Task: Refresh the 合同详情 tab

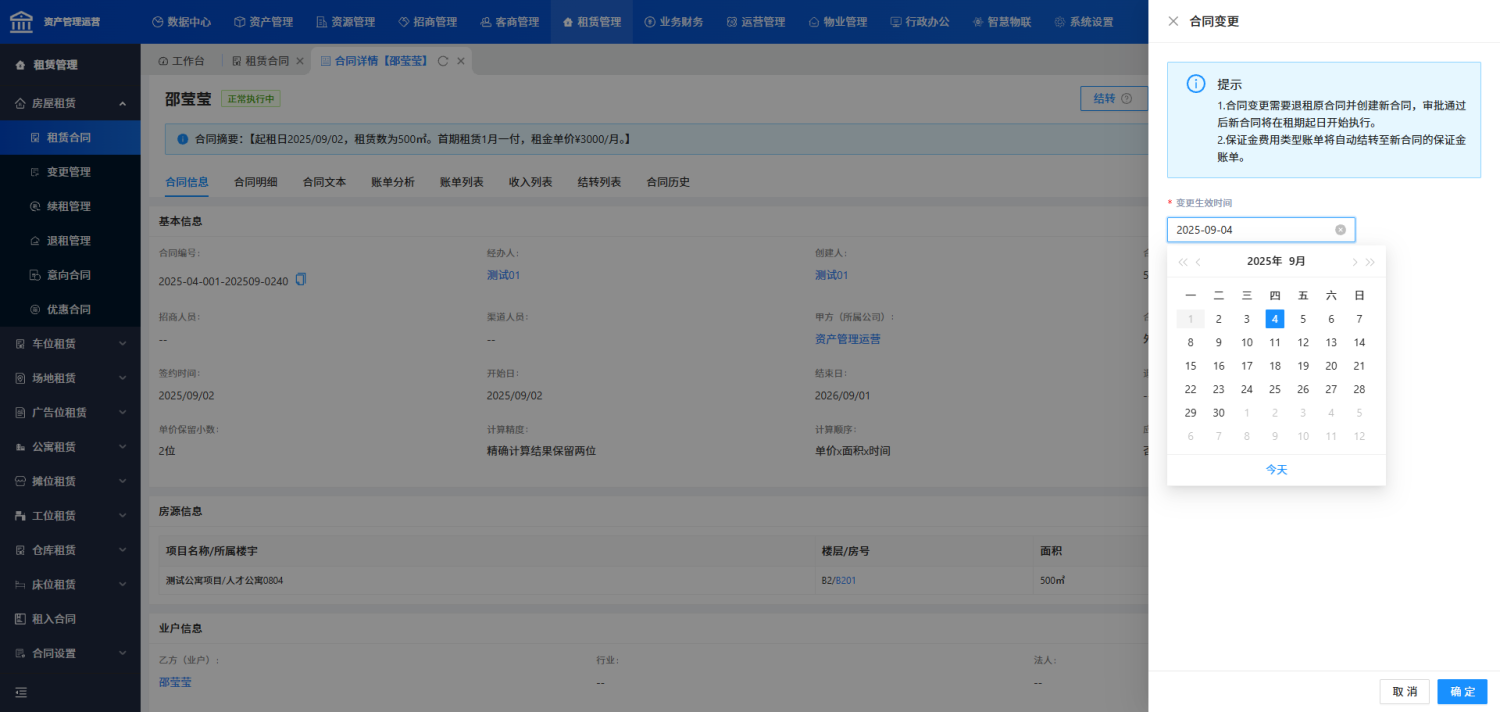Action: coord(443,61)
